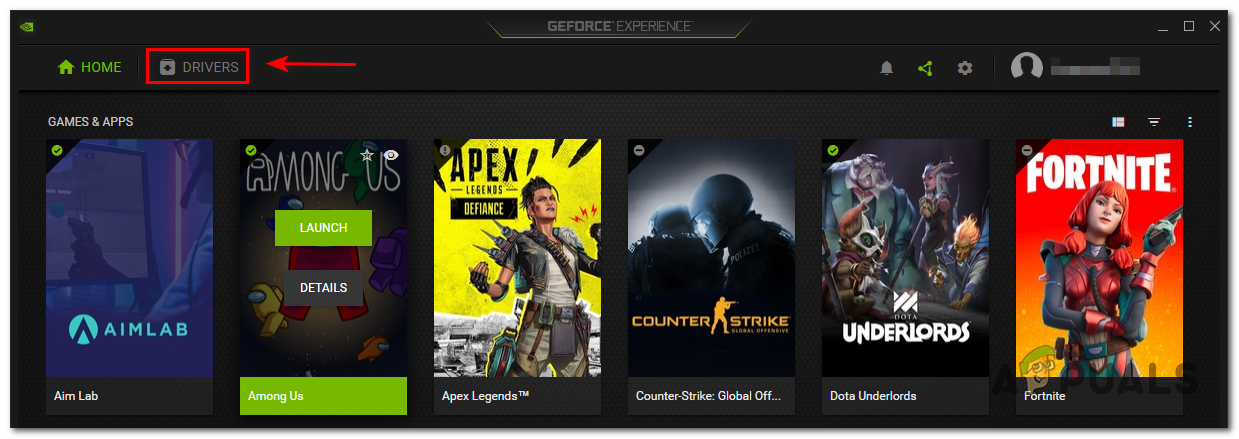
Task: Open Among Us details
Action: 323,287
